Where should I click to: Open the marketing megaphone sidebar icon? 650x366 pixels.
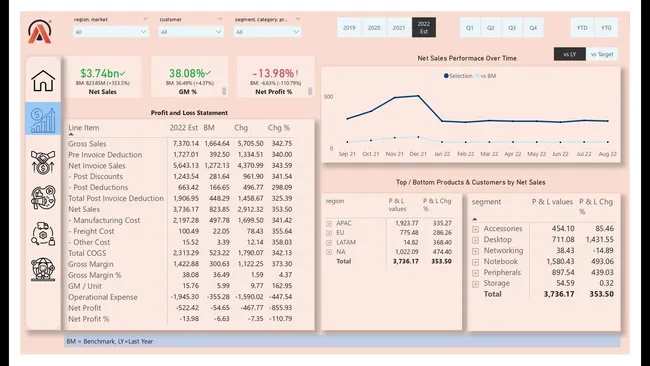tap(43, 197)
